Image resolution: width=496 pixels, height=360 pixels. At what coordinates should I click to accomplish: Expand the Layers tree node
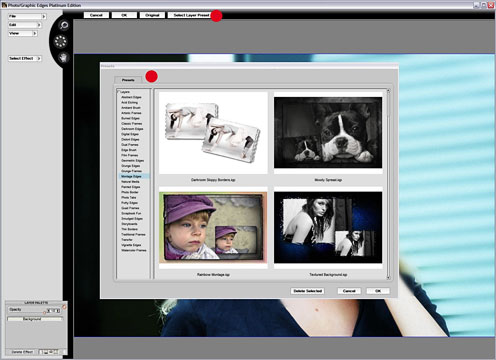point(118,92)
